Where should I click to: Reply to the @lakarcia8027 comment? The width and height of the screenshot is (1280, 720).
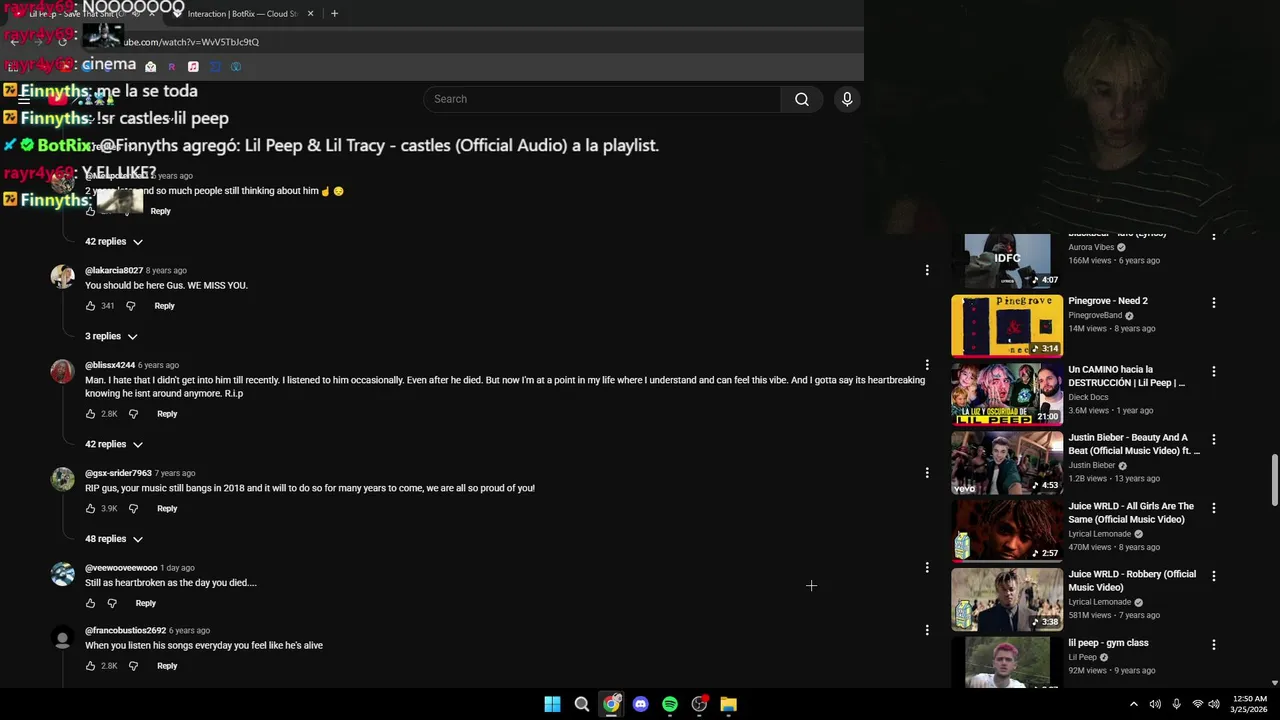(x=164, y=306)
